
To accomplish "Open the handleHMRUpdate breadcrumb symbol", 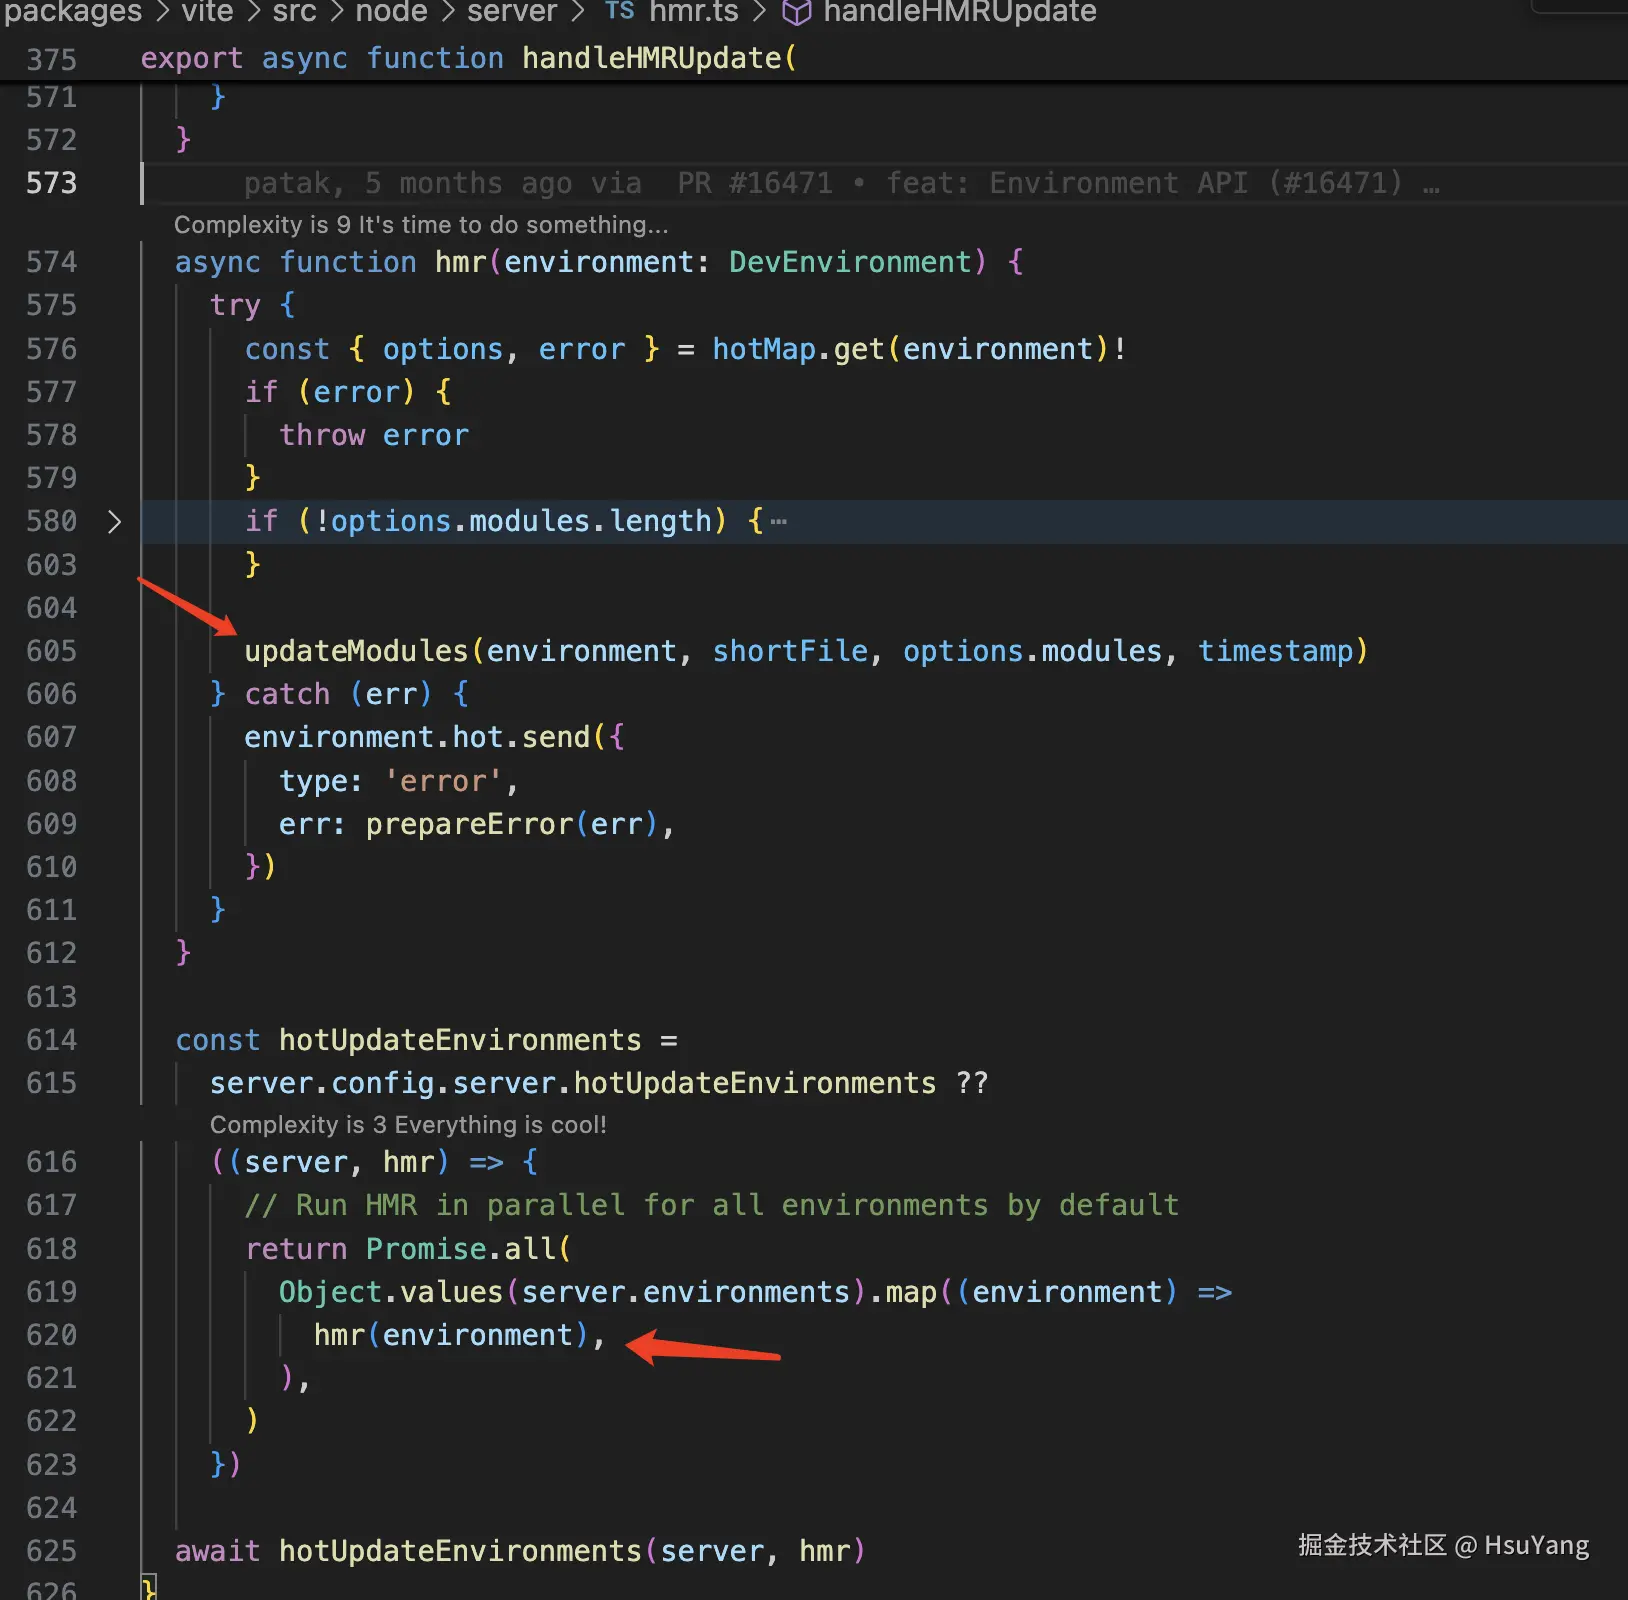I will [x=960, y=12].
